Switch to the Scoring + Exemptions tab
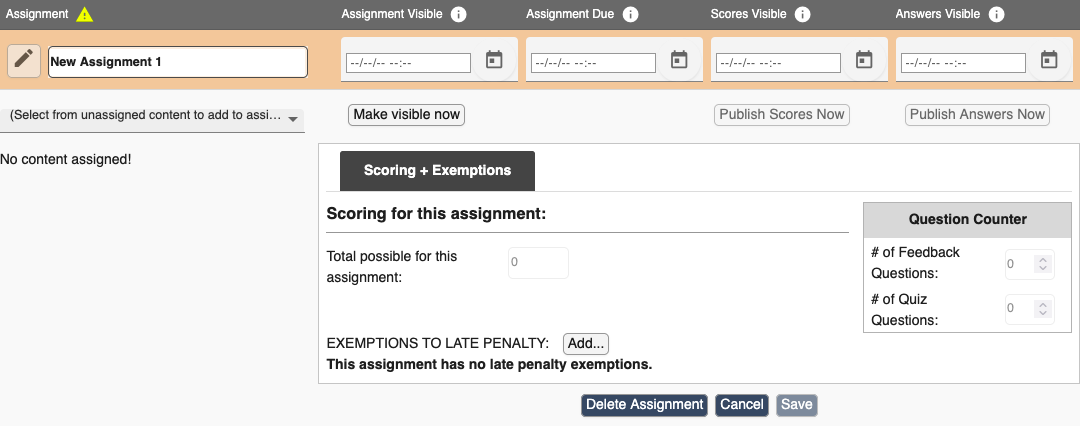The height and width of the screenshot is (426, 1081). tap(437, 171)
